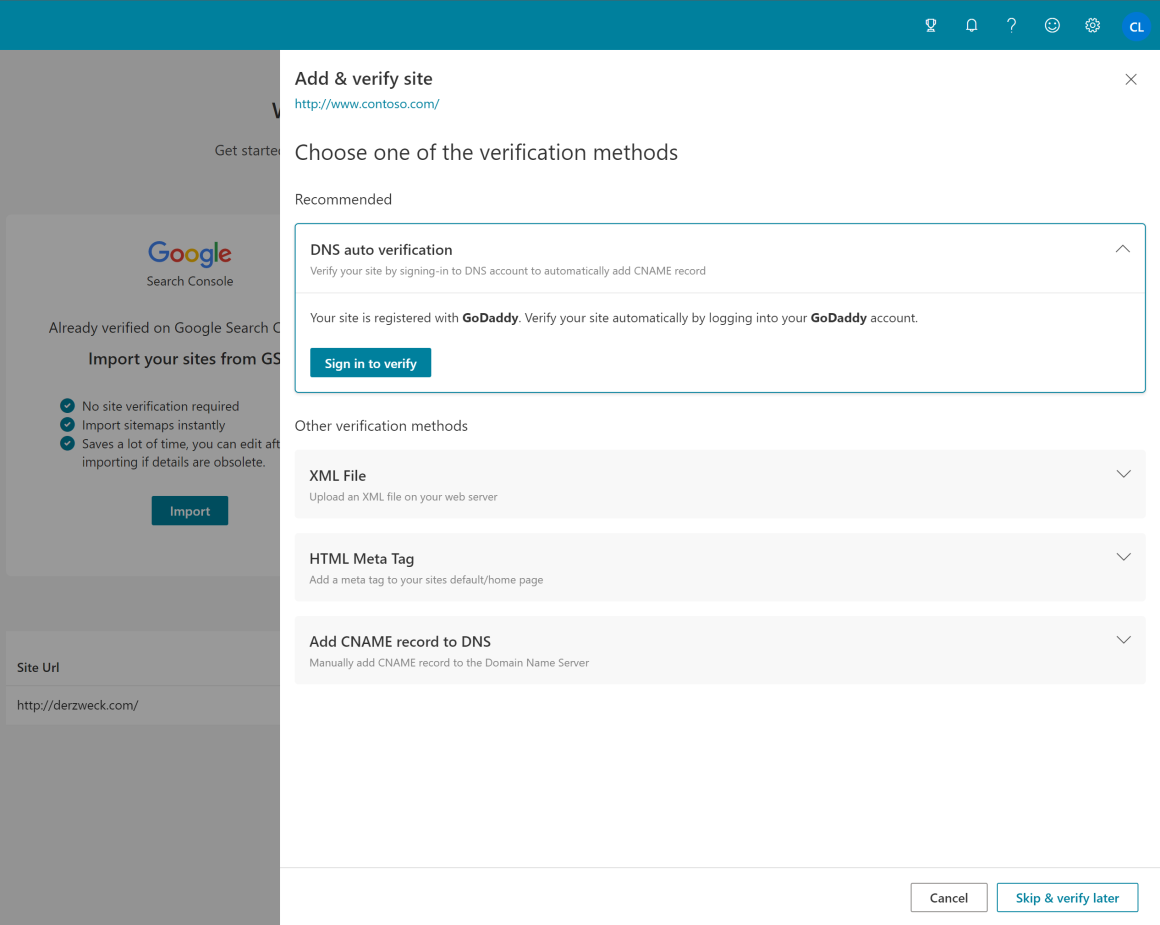Open the help question mark icon

point(1011,25)
